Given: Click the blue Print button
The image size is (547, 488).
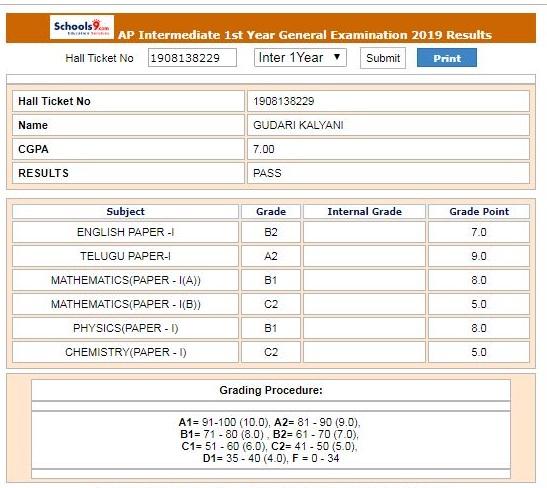Looking at the screenshot, I should coord(447,58).
